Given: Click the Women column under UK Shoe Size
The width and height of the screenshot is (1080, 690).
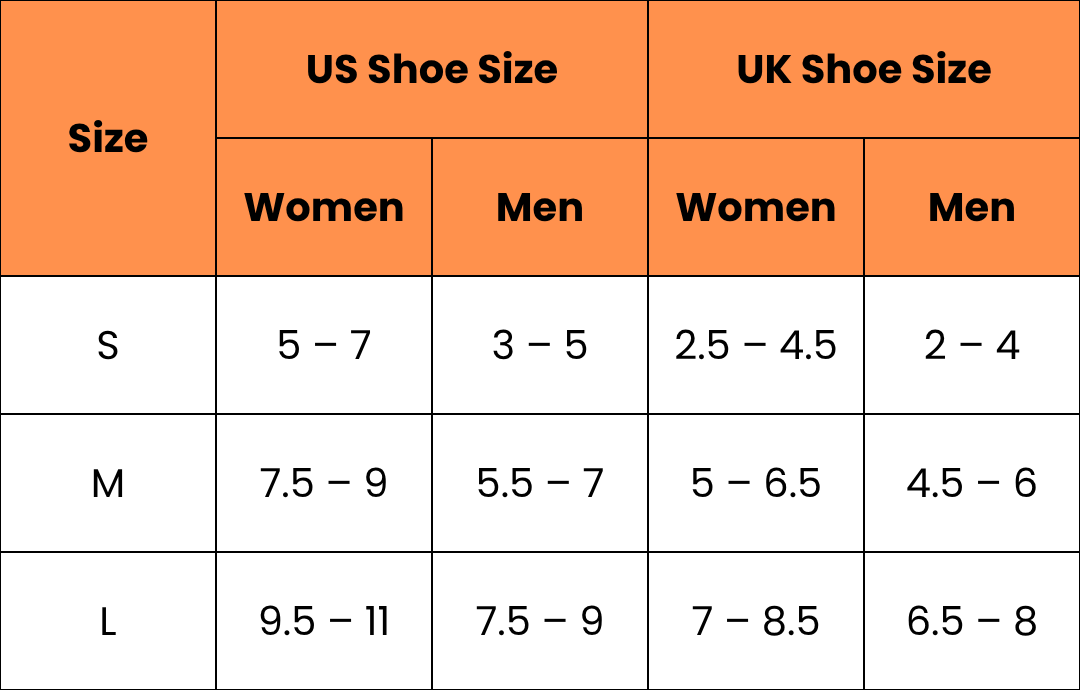Looking at the screenshot, I should tap(756, 207).
